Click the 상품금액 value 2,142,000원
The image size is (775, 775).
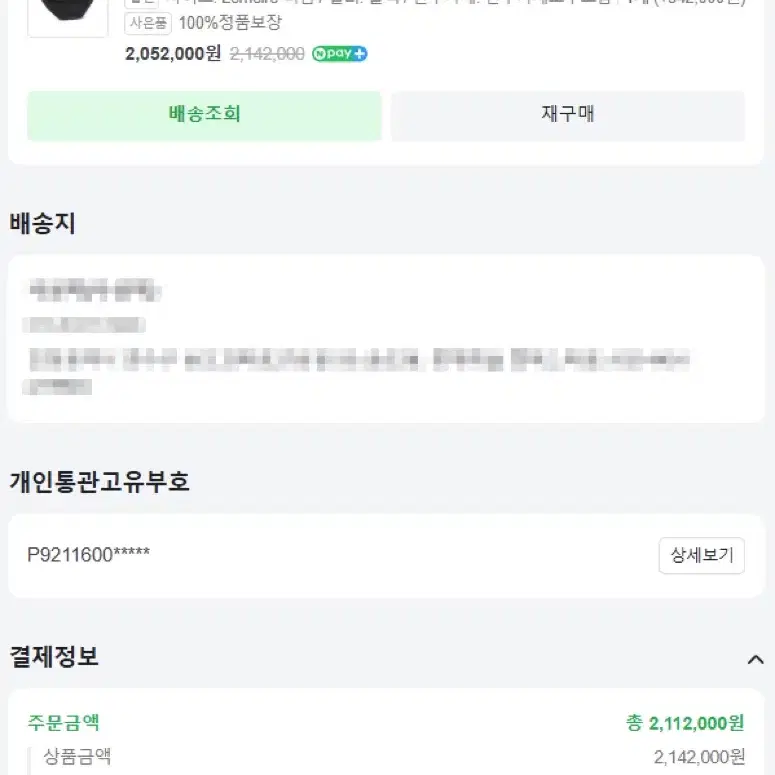[x=699, y=757]
